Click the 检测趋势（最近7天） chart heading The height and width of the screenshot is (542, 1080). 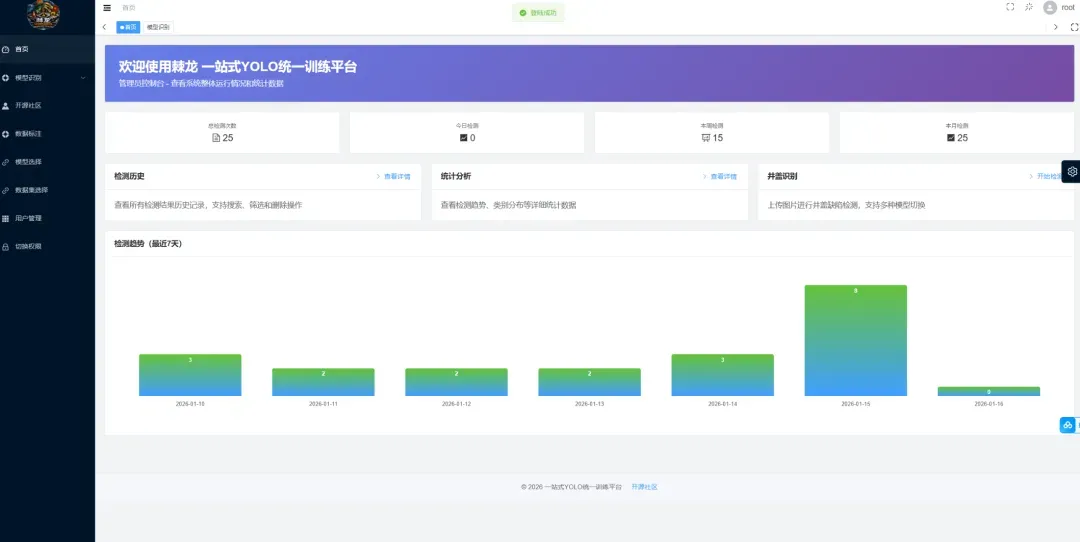(x=148, y=244)
